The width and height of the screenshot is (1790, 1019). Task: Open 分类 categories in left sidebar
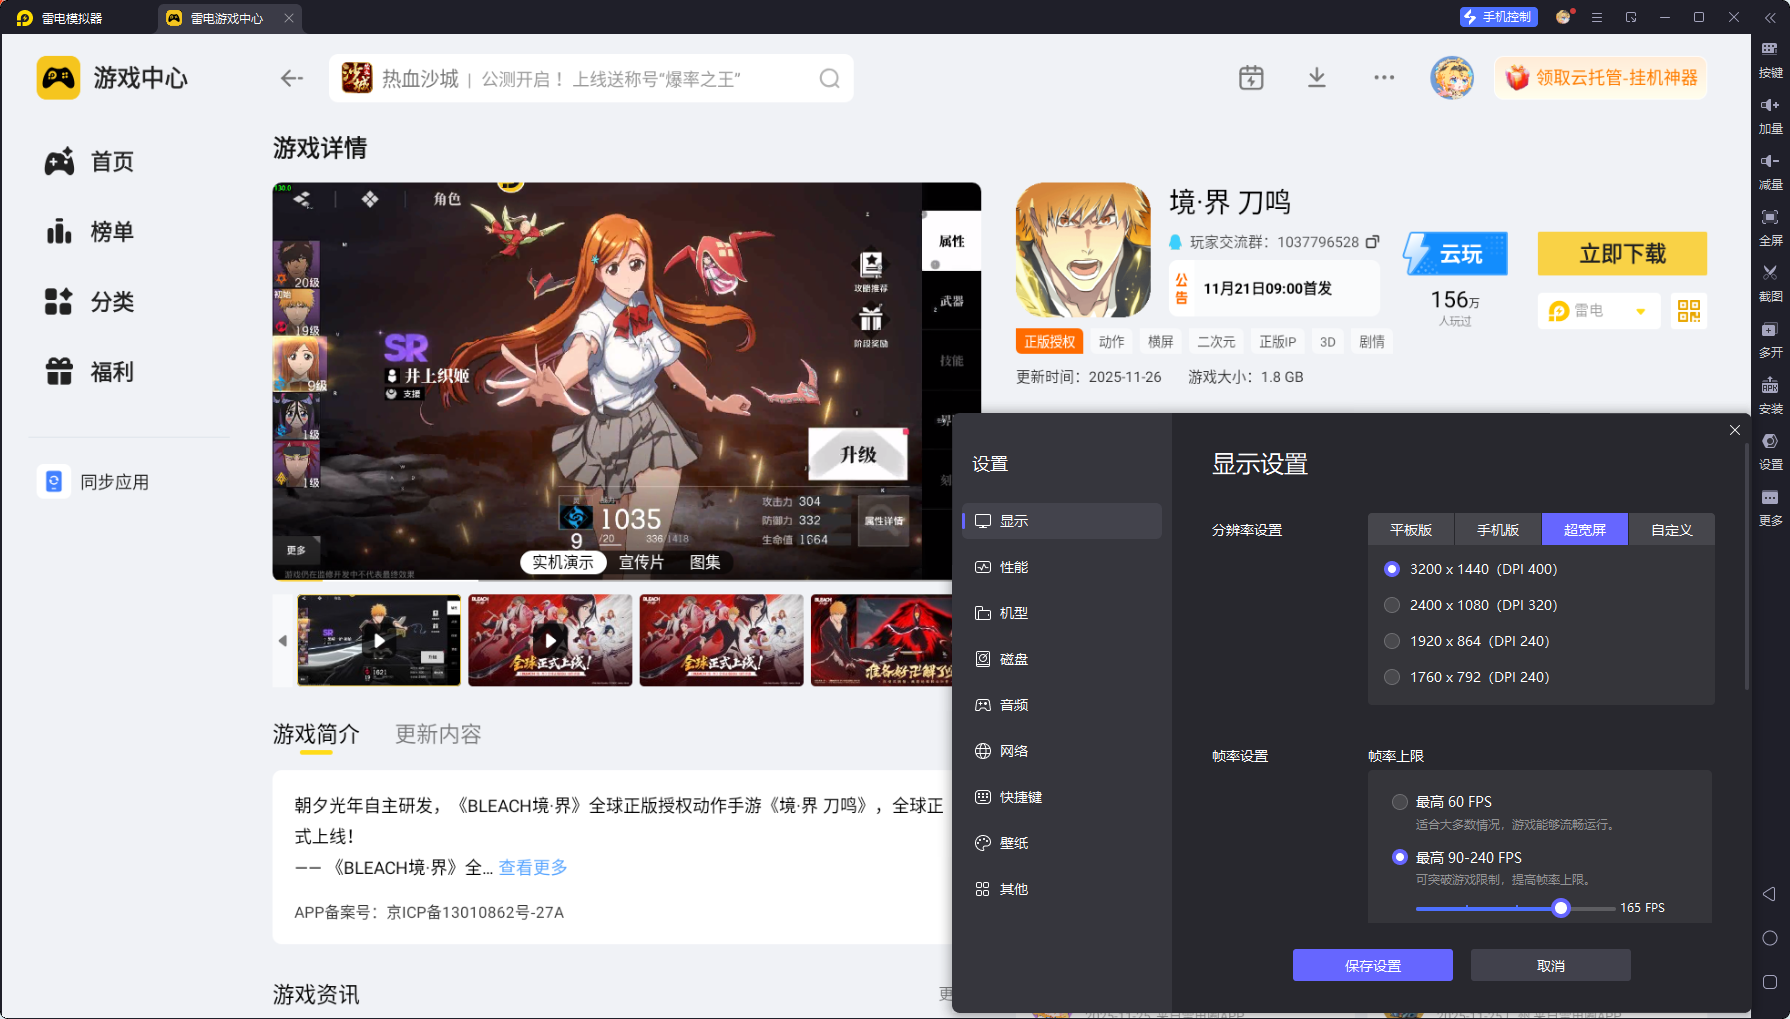tap(90, 302)
